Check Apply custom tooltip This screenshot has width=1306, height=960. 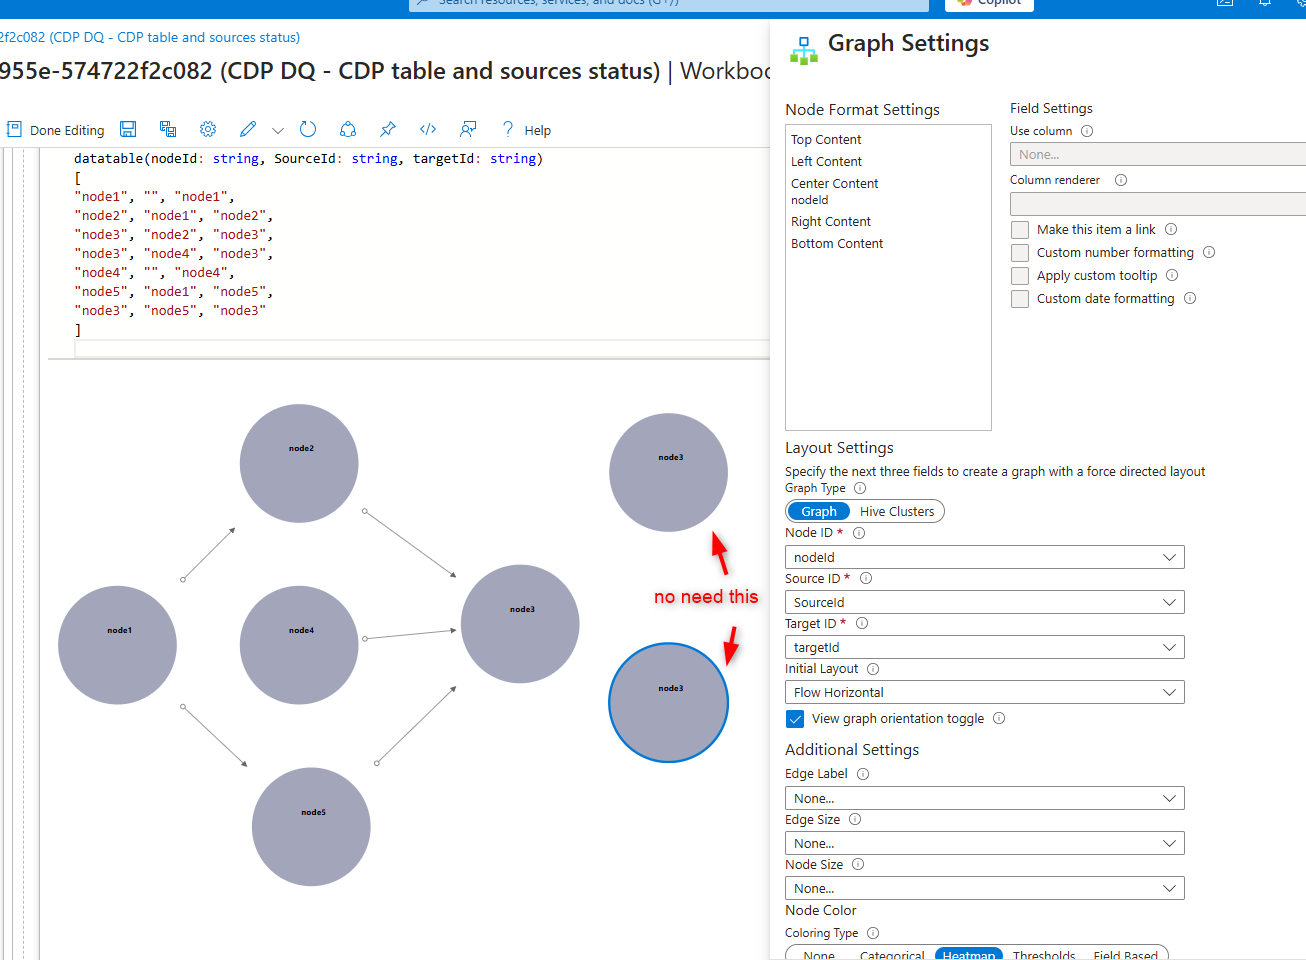point(1020,276)
